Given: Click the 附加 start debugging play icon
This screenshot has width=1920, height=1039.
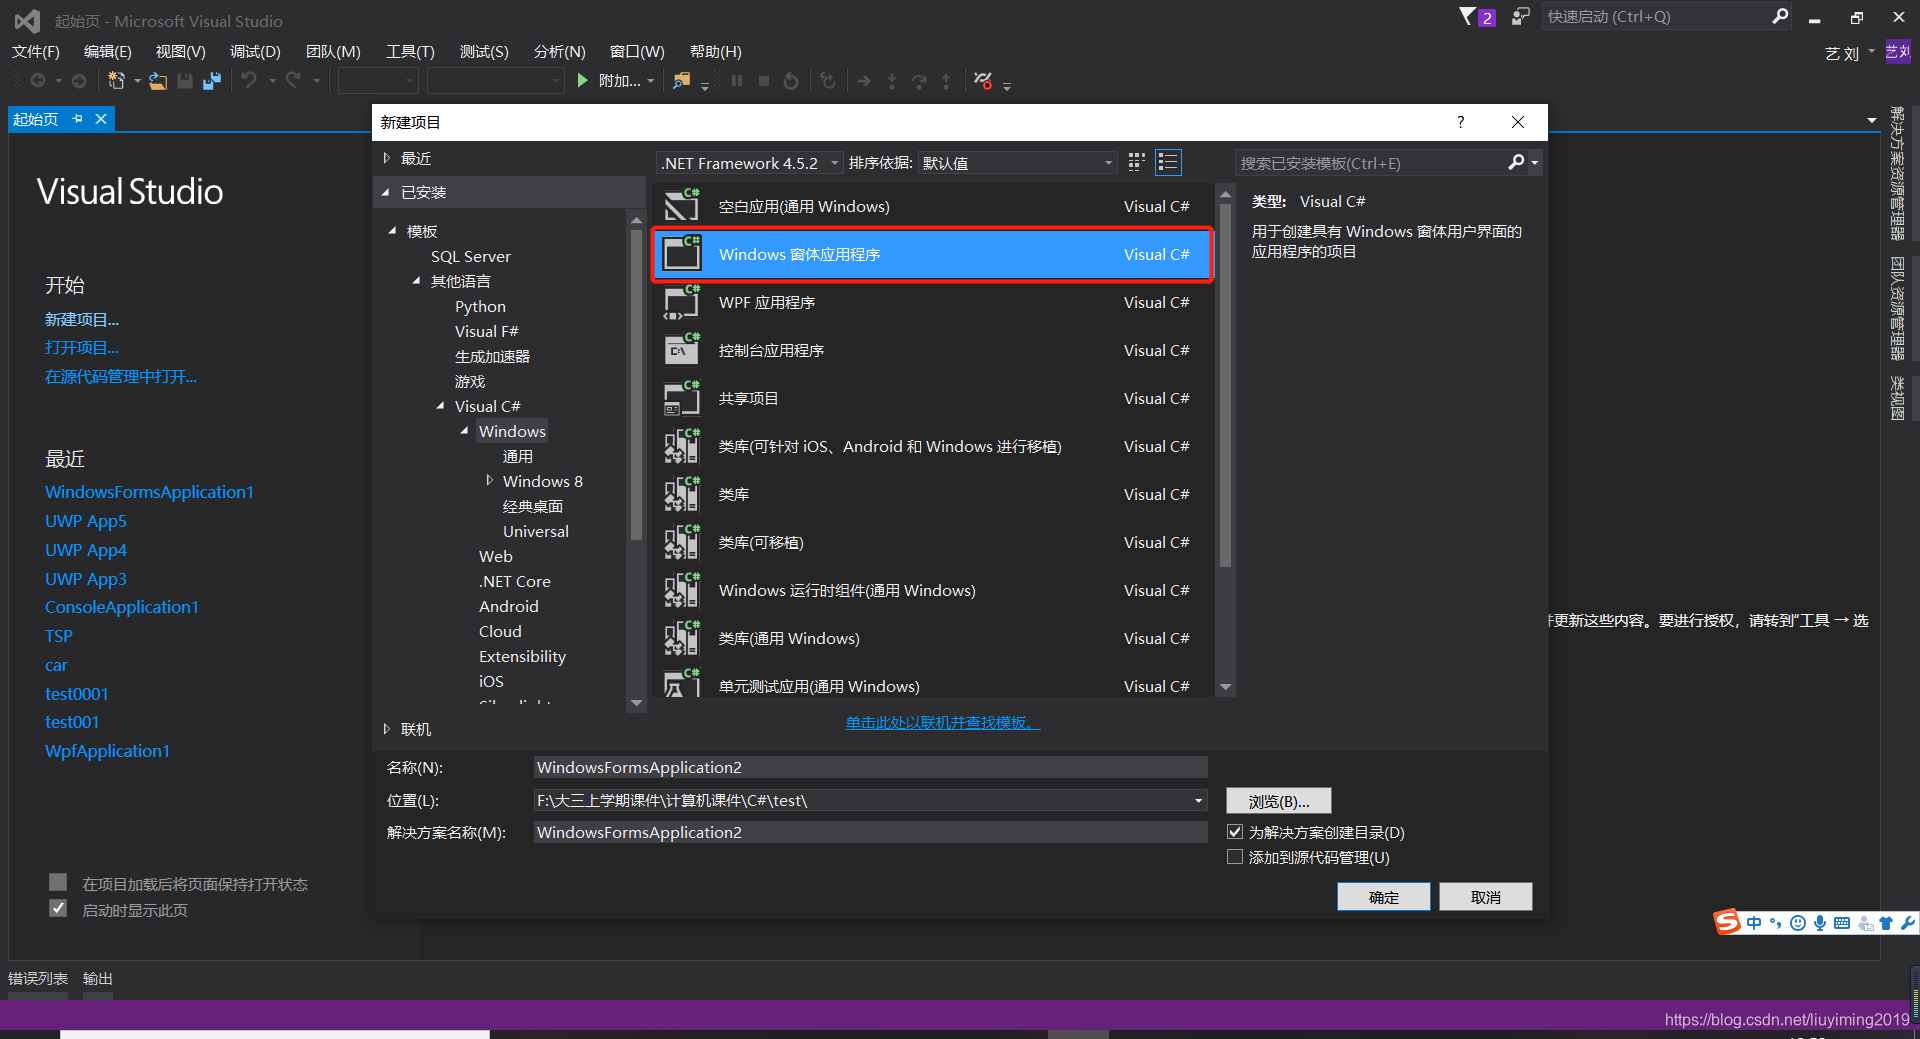Looking at the screenshot, I should [582, 81].
